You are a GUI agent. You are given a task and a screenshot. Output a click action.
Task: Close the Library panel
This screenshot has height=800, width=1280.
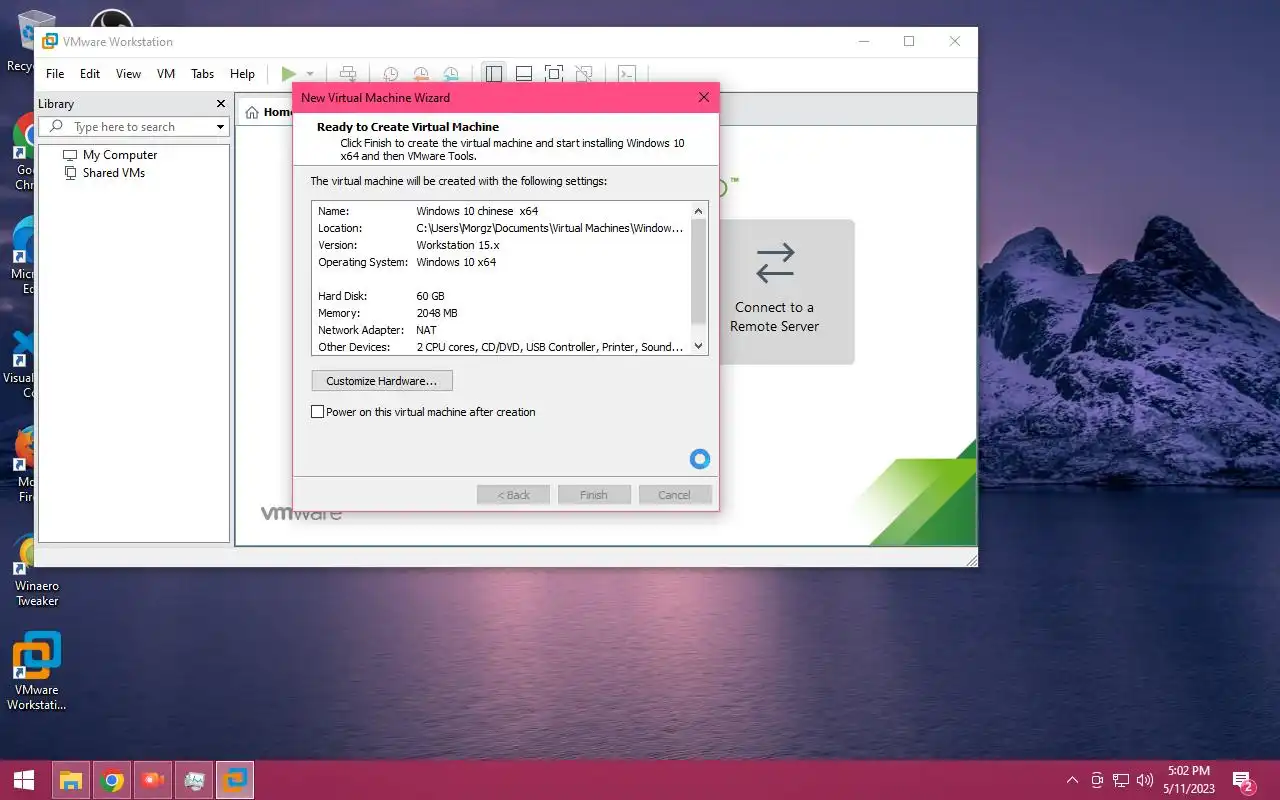point(221,104)
